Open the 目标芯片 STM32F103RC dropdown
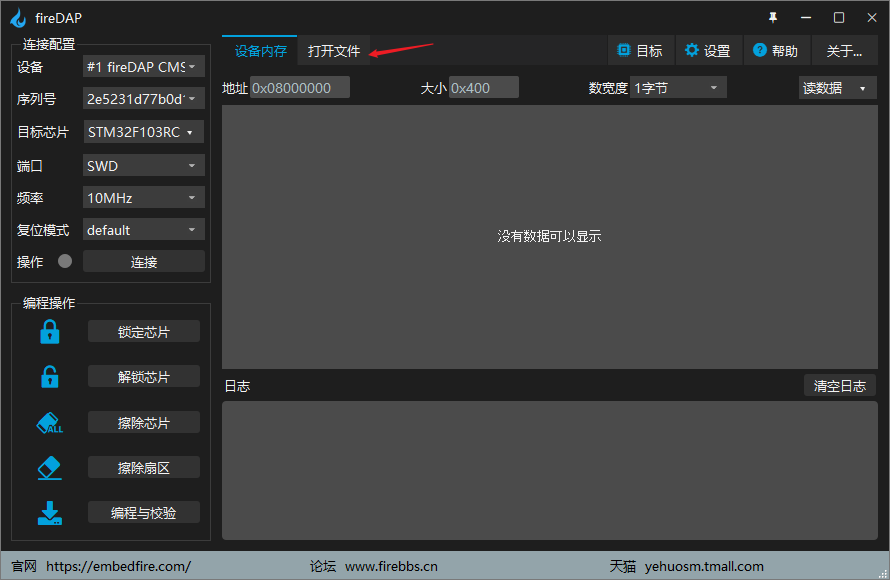The width and height of the screenshot is (890, 580). (x=144, y=132)
